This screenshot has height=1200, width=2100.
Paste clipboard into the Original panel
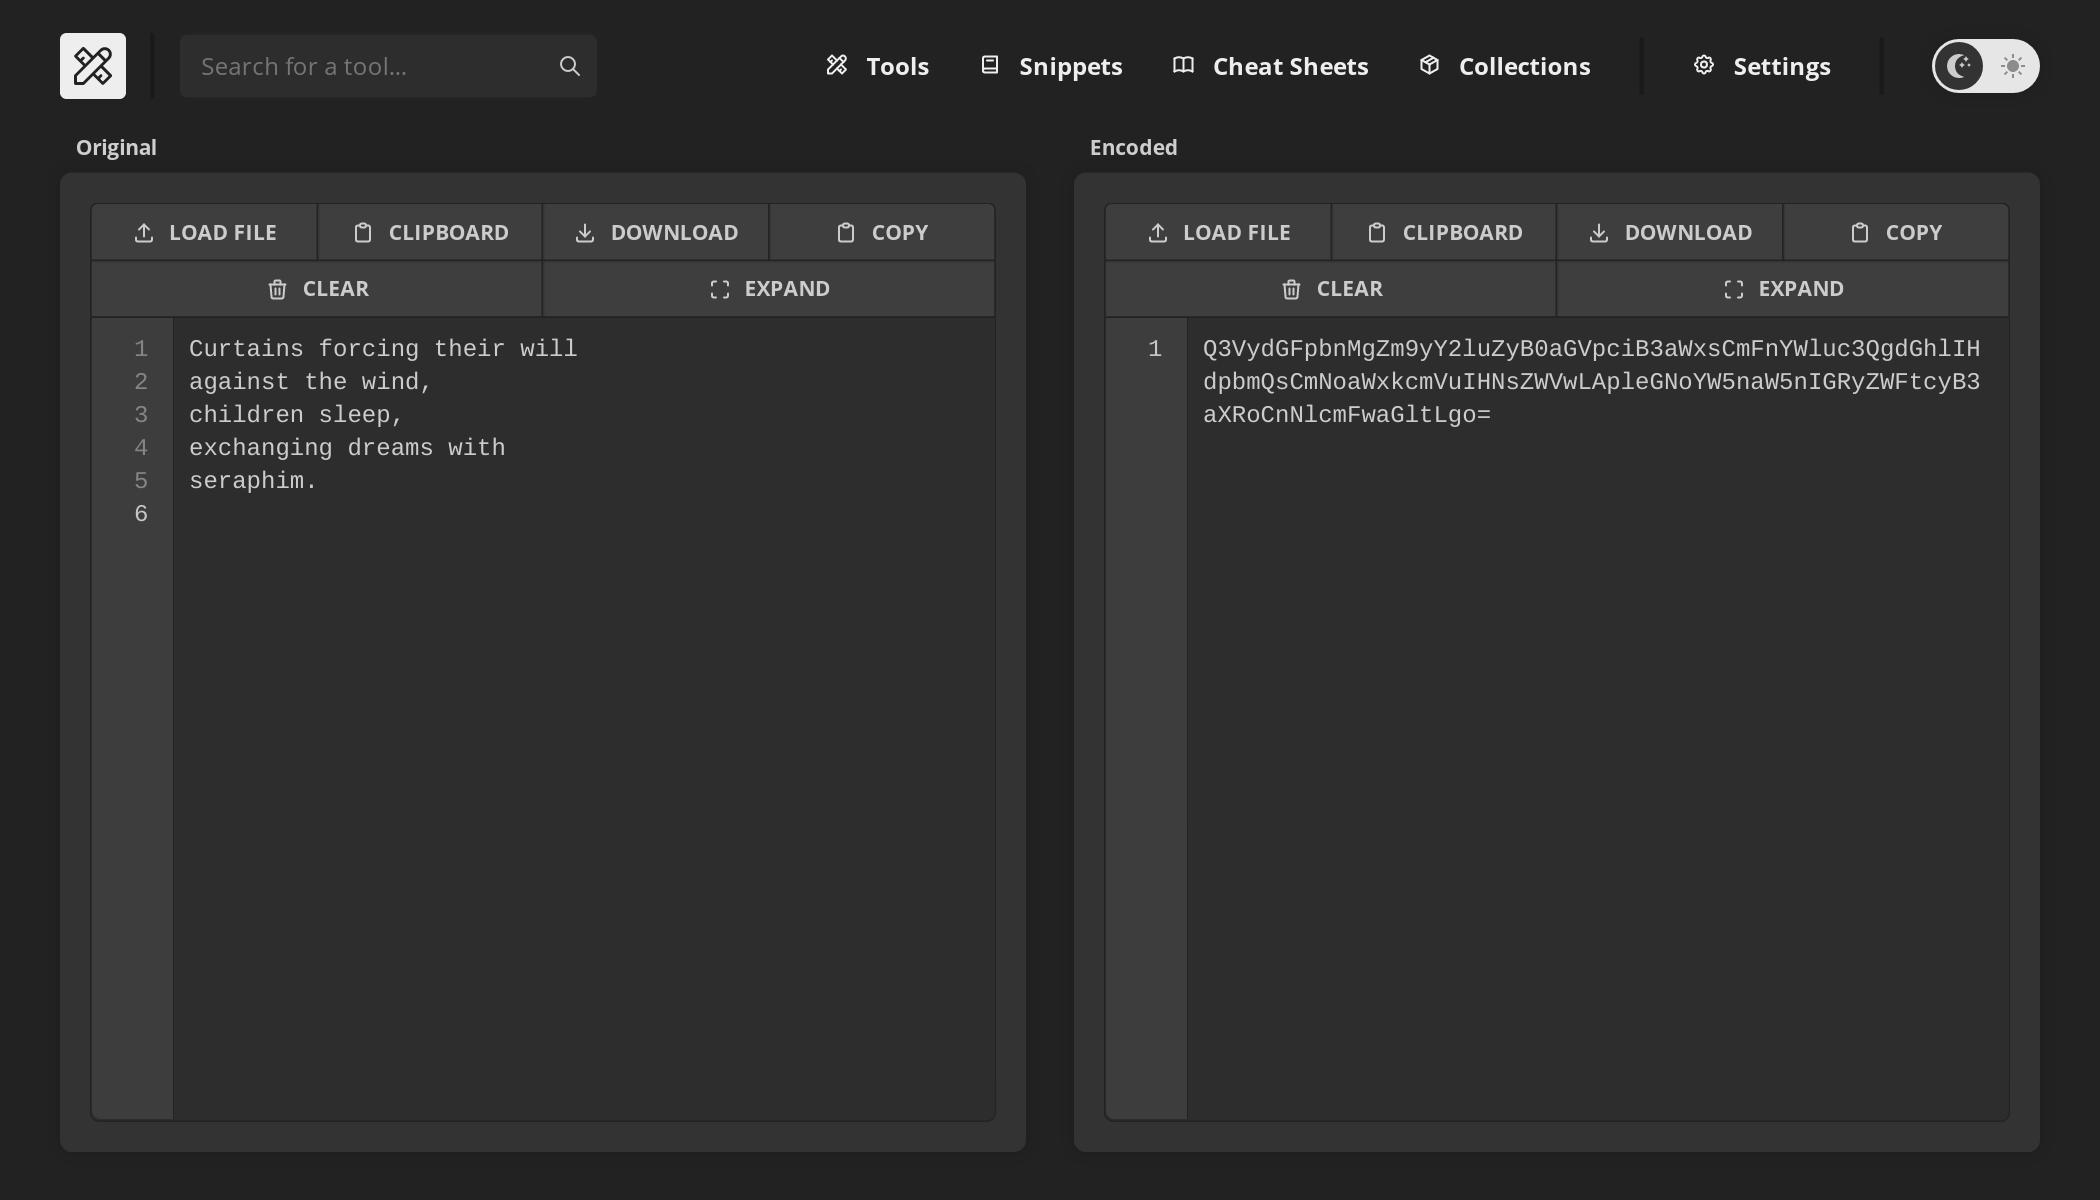tap(428, 231)
